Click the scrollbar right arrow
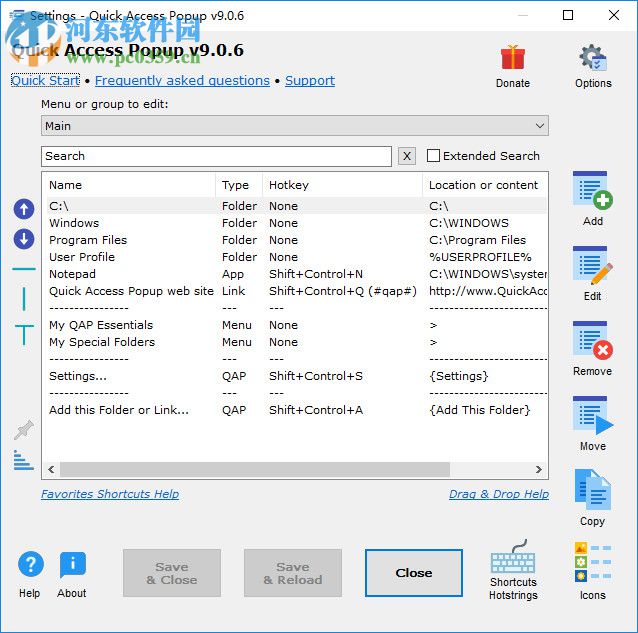 (539, 469)
